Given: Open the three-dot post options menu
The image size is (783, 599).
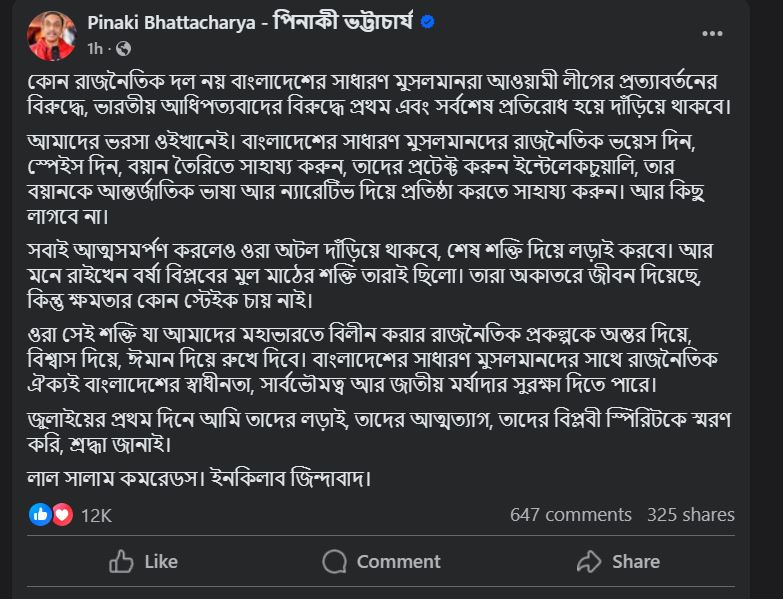Looking at the screenshot, I should tap(712, 33).
